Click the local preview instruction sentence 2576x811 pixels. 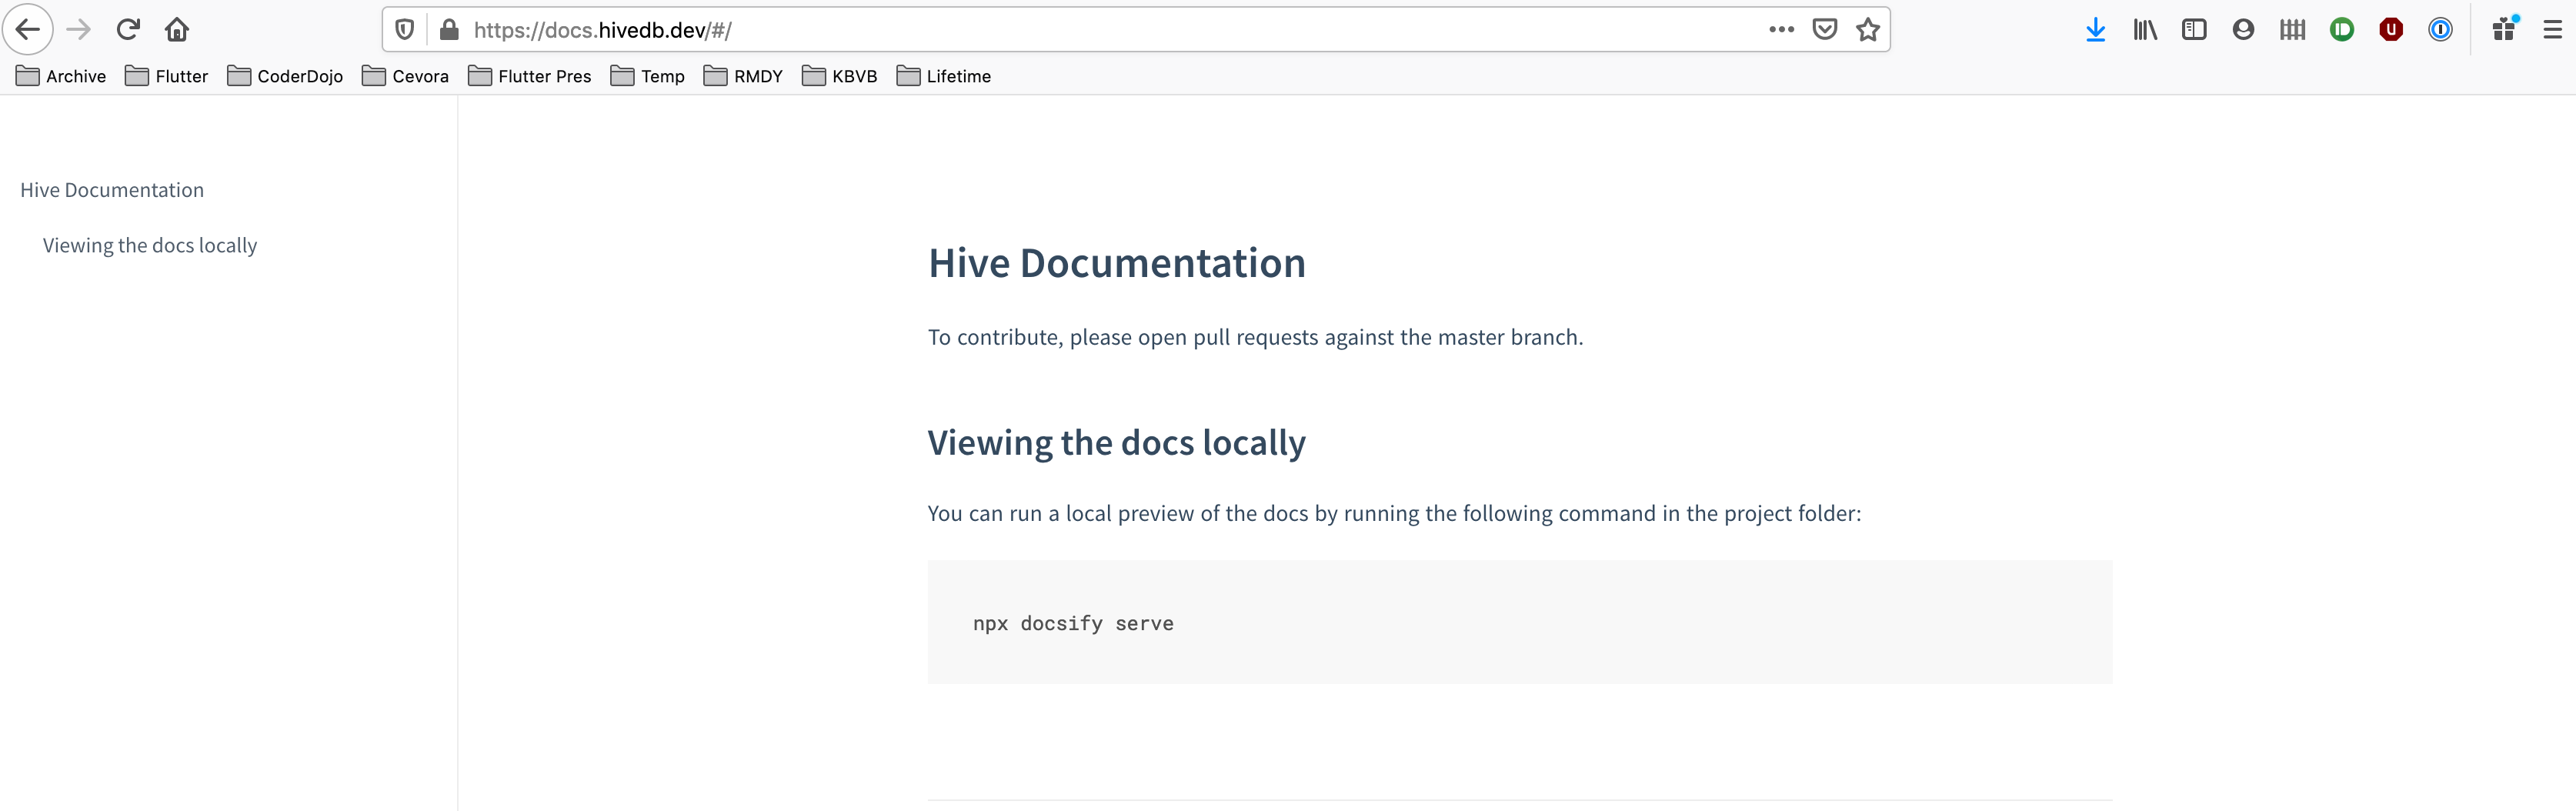[1394, 514]
